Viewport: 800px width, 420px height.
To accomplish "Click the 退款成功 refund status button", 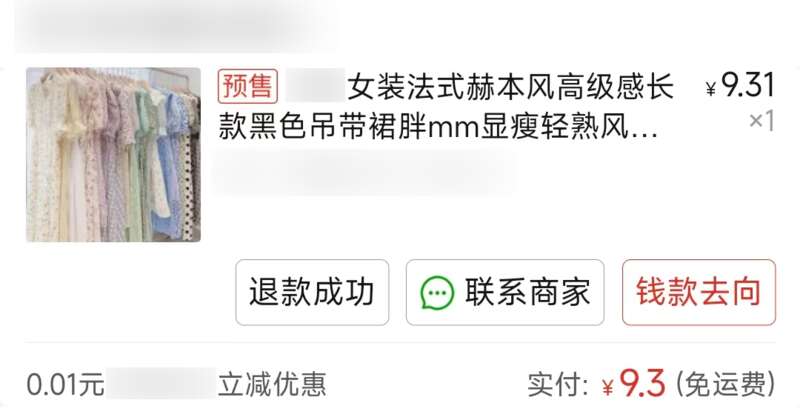I will point(312,292).
